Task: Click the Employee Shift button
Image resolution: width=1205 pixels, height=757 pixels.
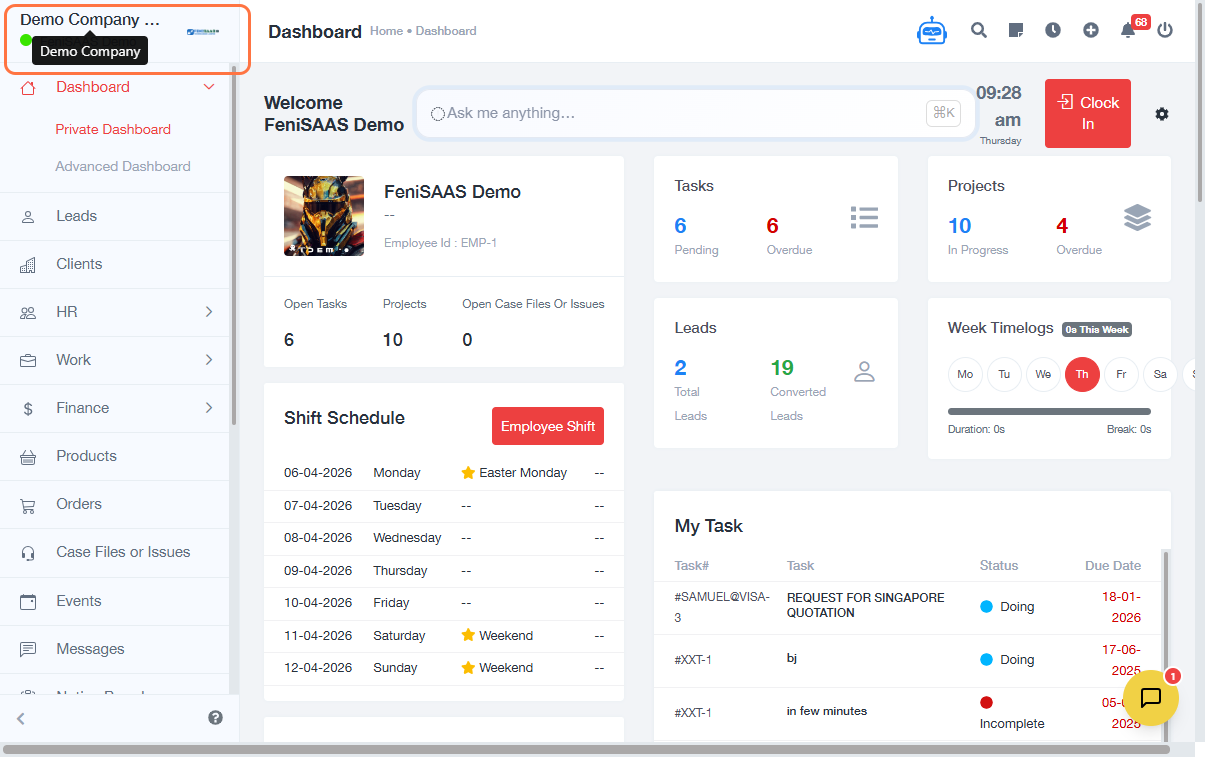Action: (548, 426)
